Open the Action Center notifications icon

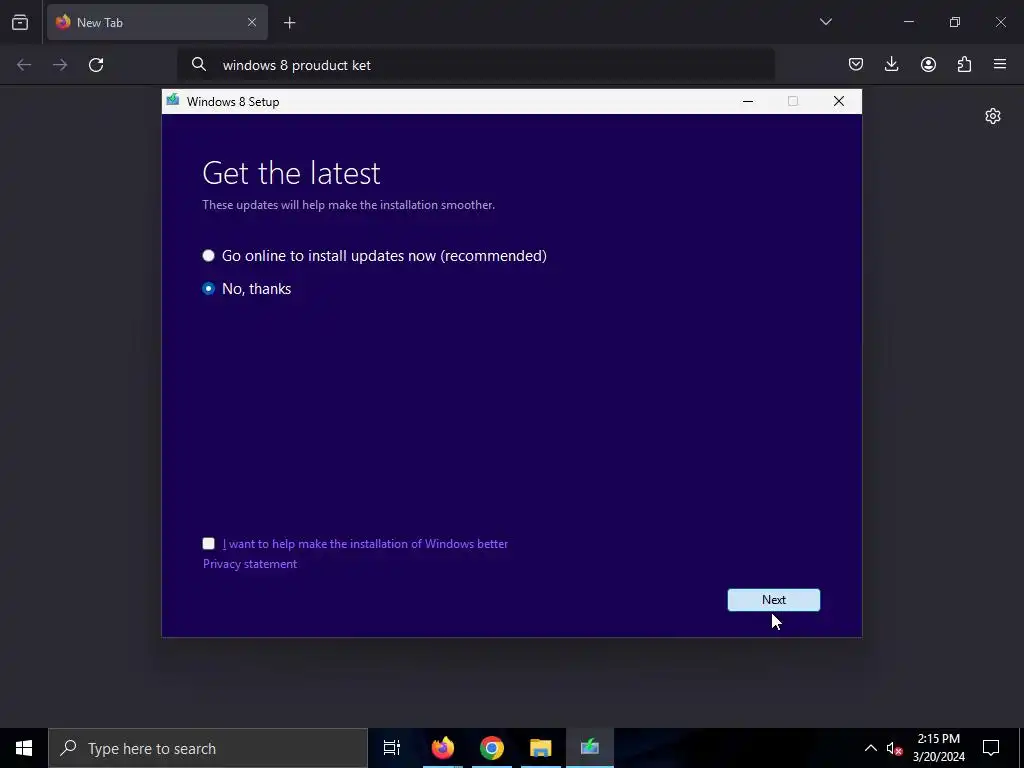tap(991, 748)
